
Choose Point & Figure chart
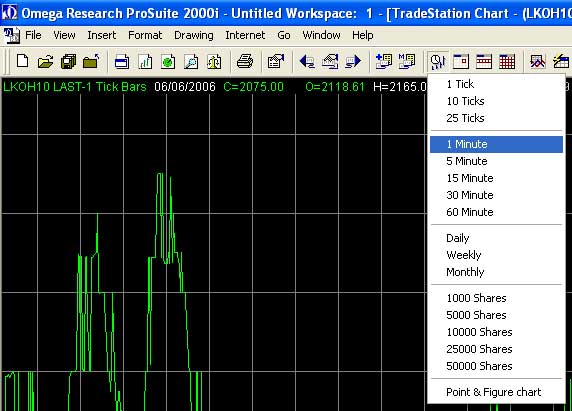pos(496,392)
